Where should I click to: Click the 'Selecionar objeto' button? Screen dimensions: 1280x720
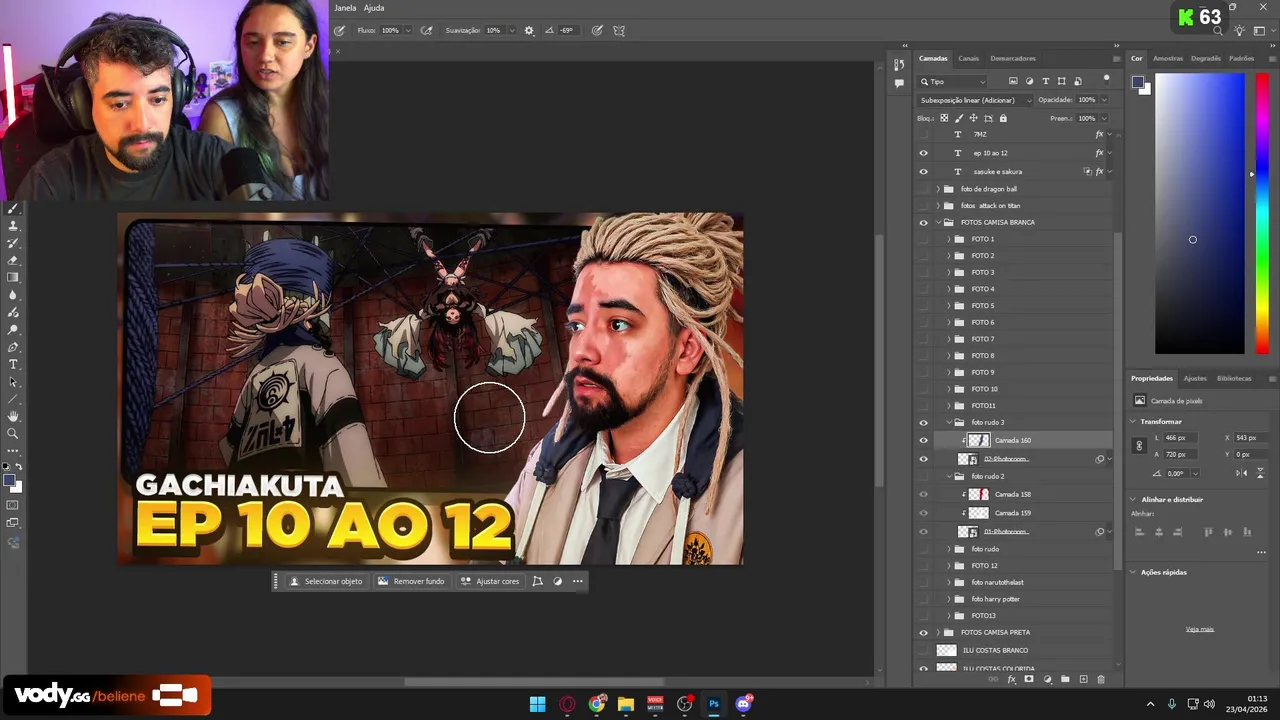point(326,581)
